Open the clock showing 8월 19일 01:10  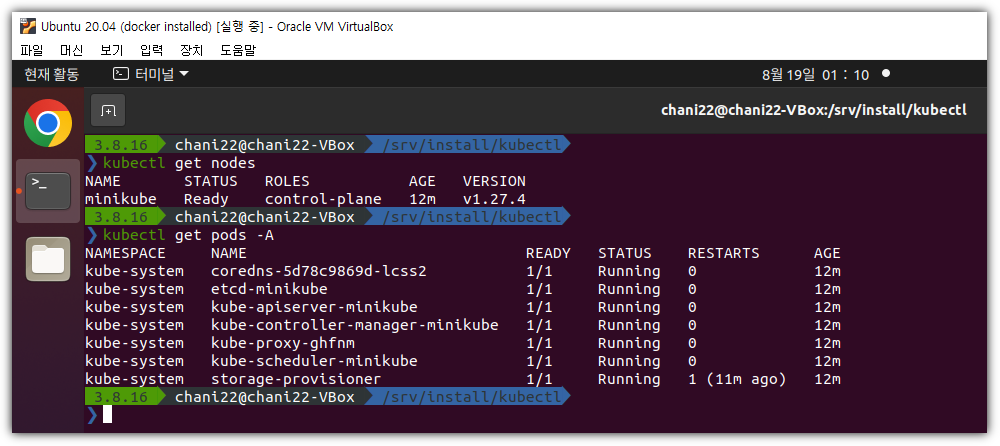(815, 75)
